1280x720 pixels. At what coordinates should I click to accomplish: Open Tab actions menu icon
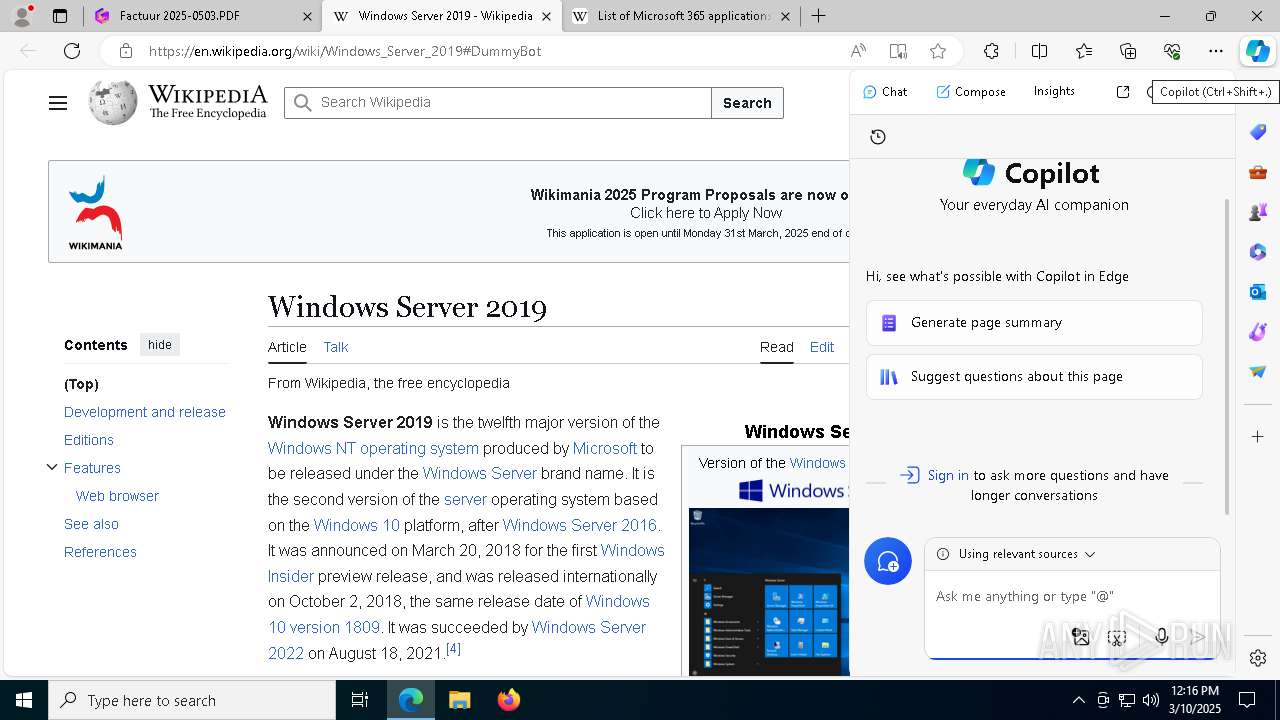click(60, 16)
